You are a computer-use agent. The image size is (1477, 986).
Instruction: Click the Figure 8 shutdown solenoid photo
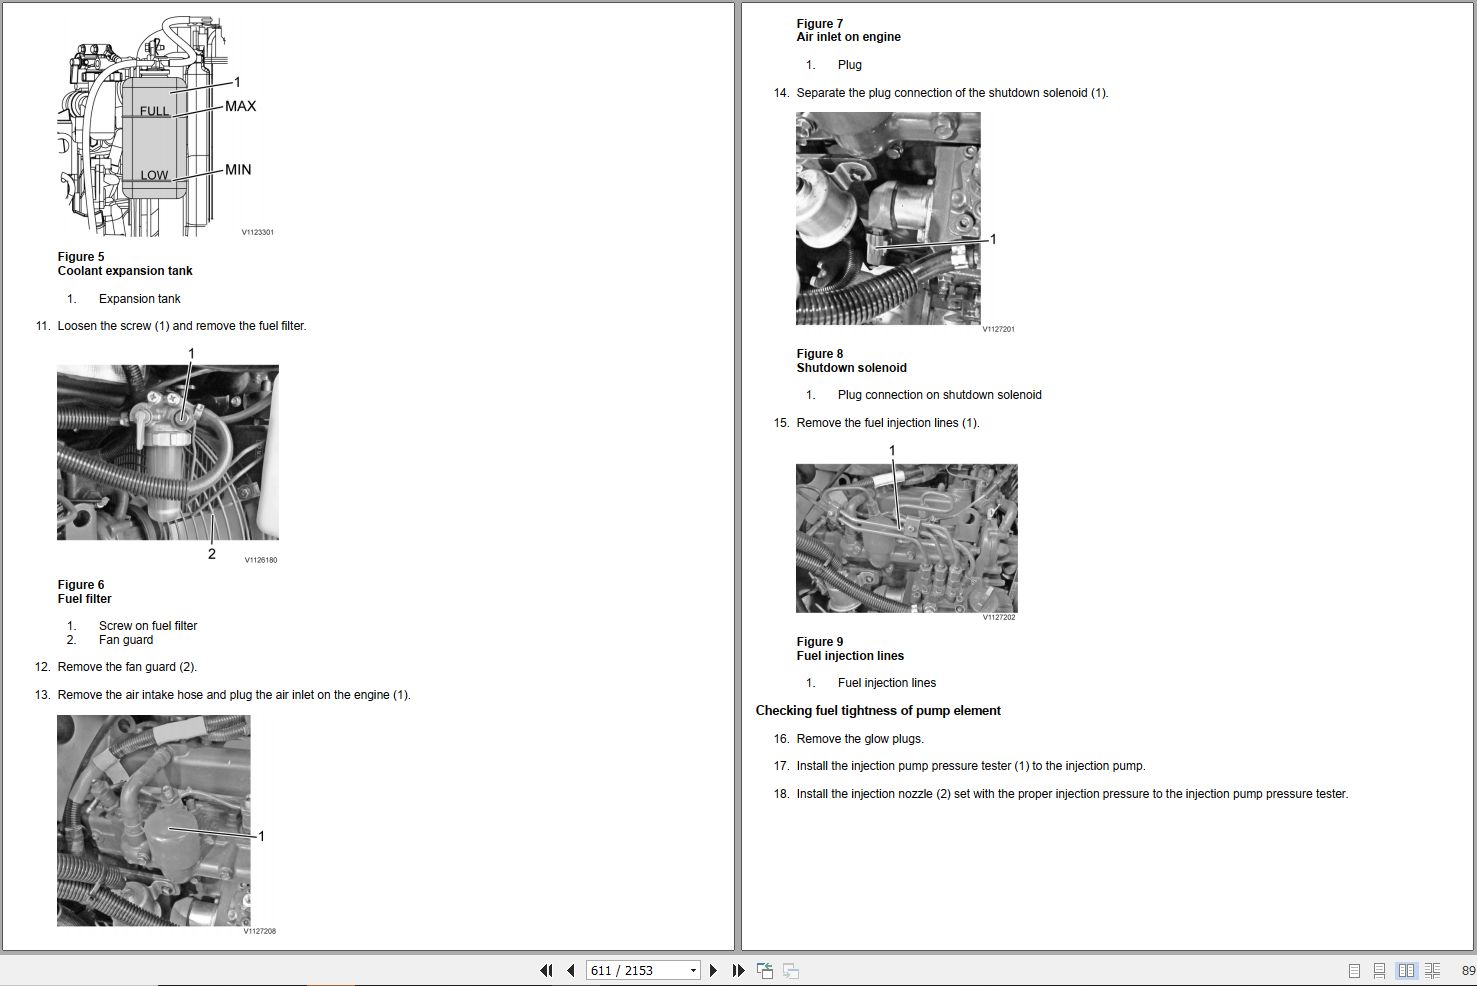point(888,218)
